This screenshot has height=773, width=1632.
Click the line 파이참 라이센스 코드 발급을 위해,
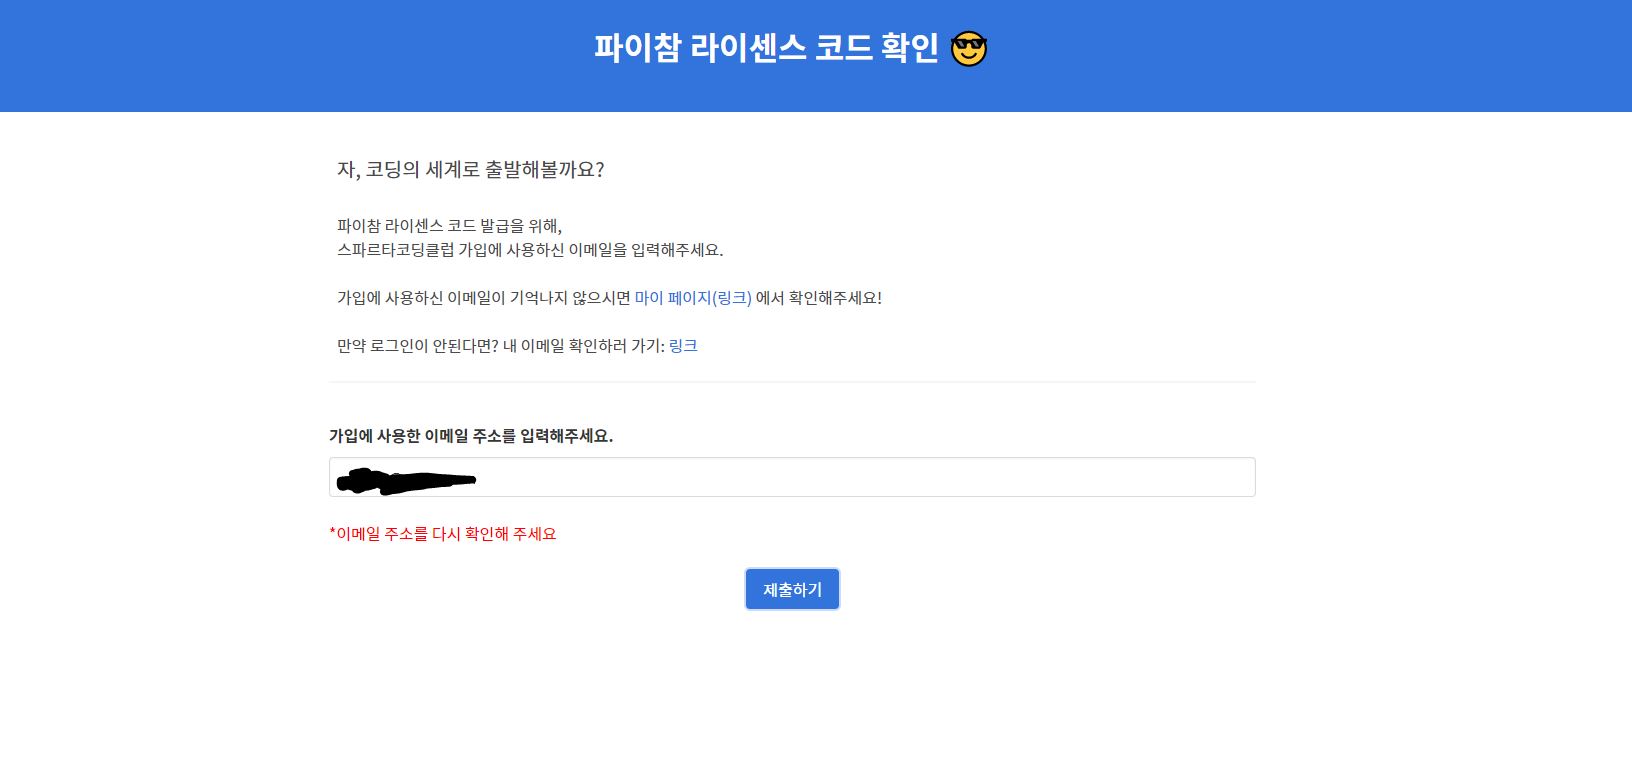(x=450, y=226)
